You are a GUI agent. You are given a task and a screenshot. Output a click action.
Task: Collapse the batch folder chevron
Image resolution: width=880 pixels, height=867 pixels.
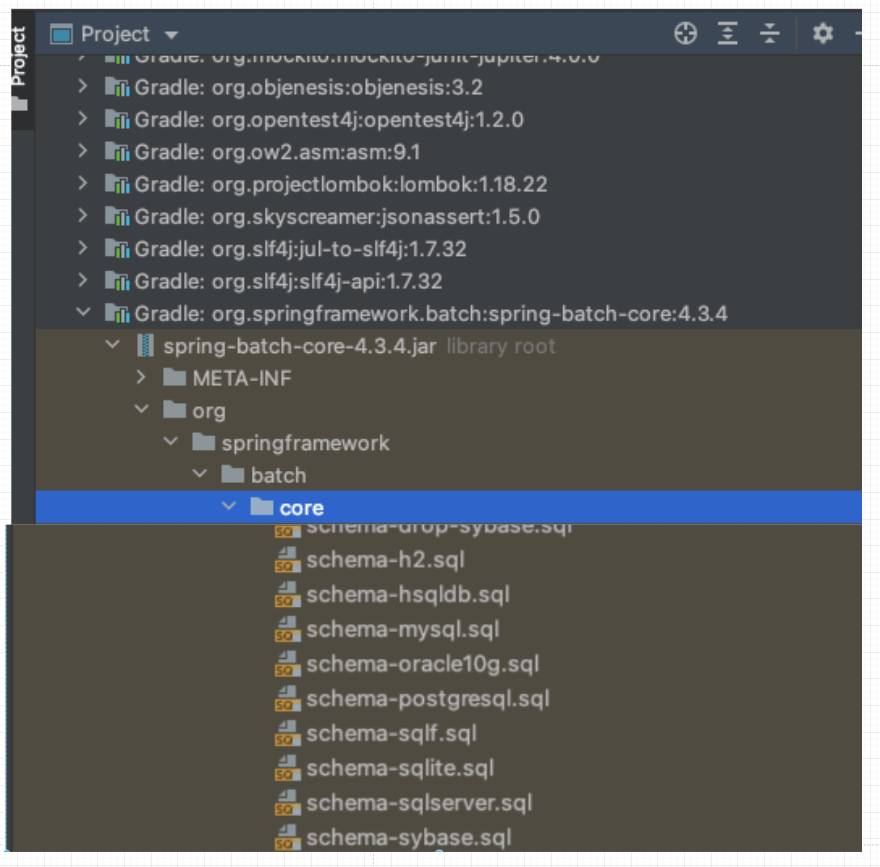point(200,474)
